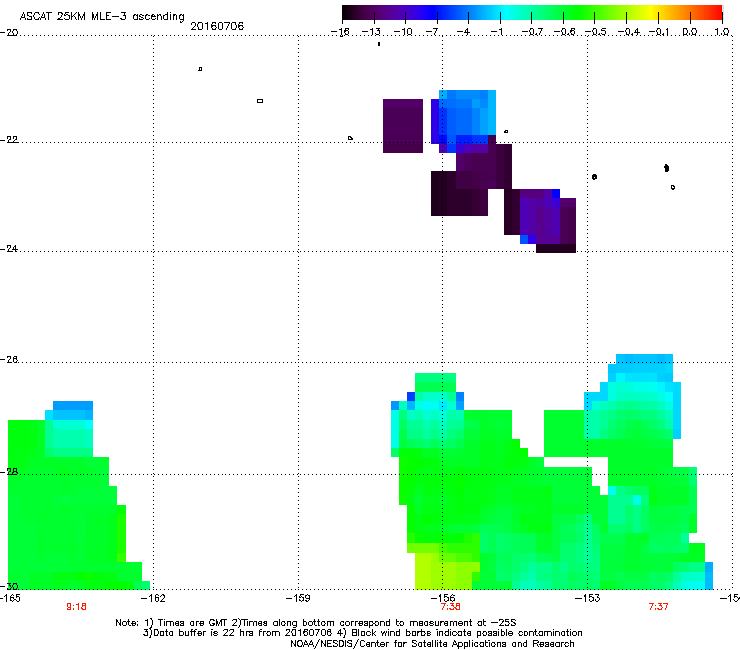The width and height of the screenshot is (740, 650).
Task: Click the -16 color bar label
Action: tap(340, 32)
